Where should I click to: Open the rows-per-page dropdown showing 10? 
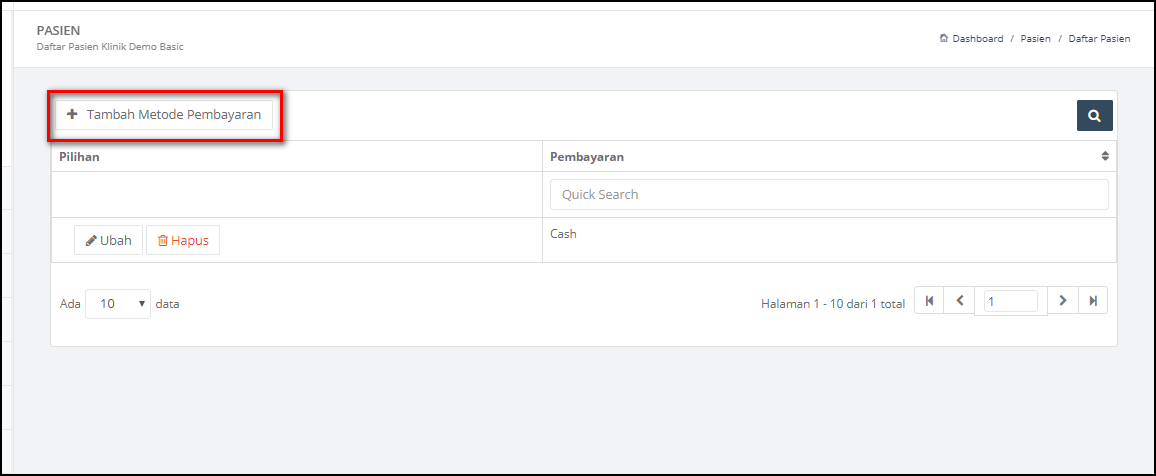click(x=118, y=304)
